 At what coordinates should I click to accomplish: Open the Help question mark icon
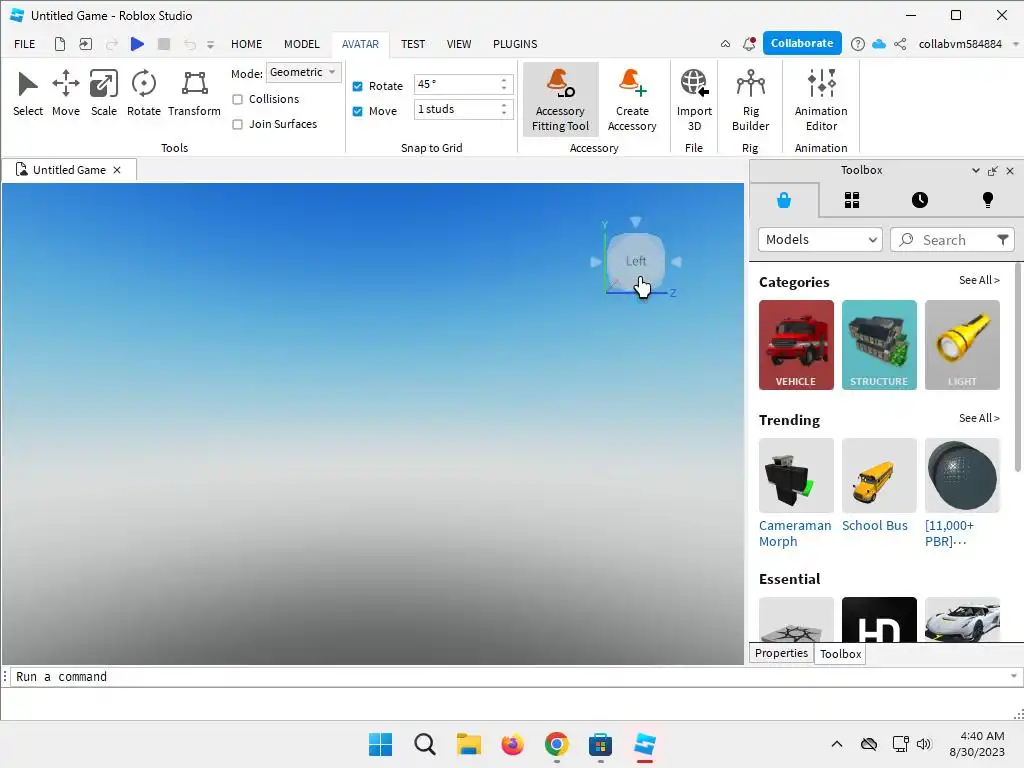(x=857, y=44)
